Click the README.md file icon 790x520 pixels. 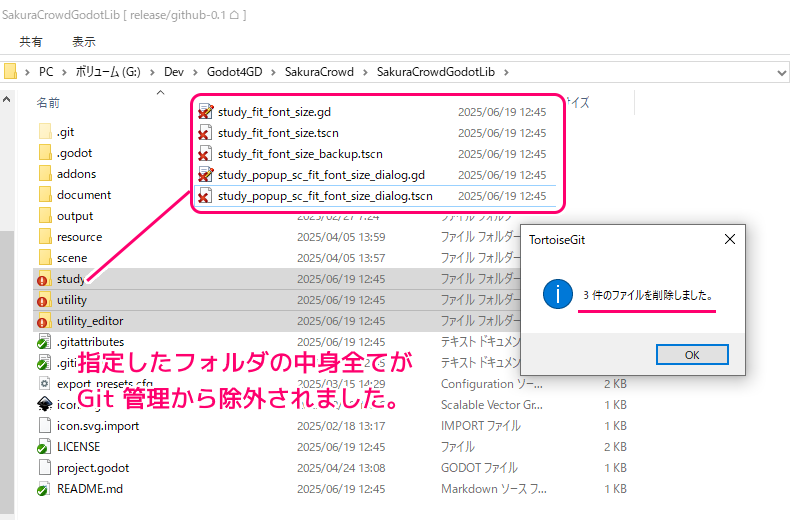(43, 489)
